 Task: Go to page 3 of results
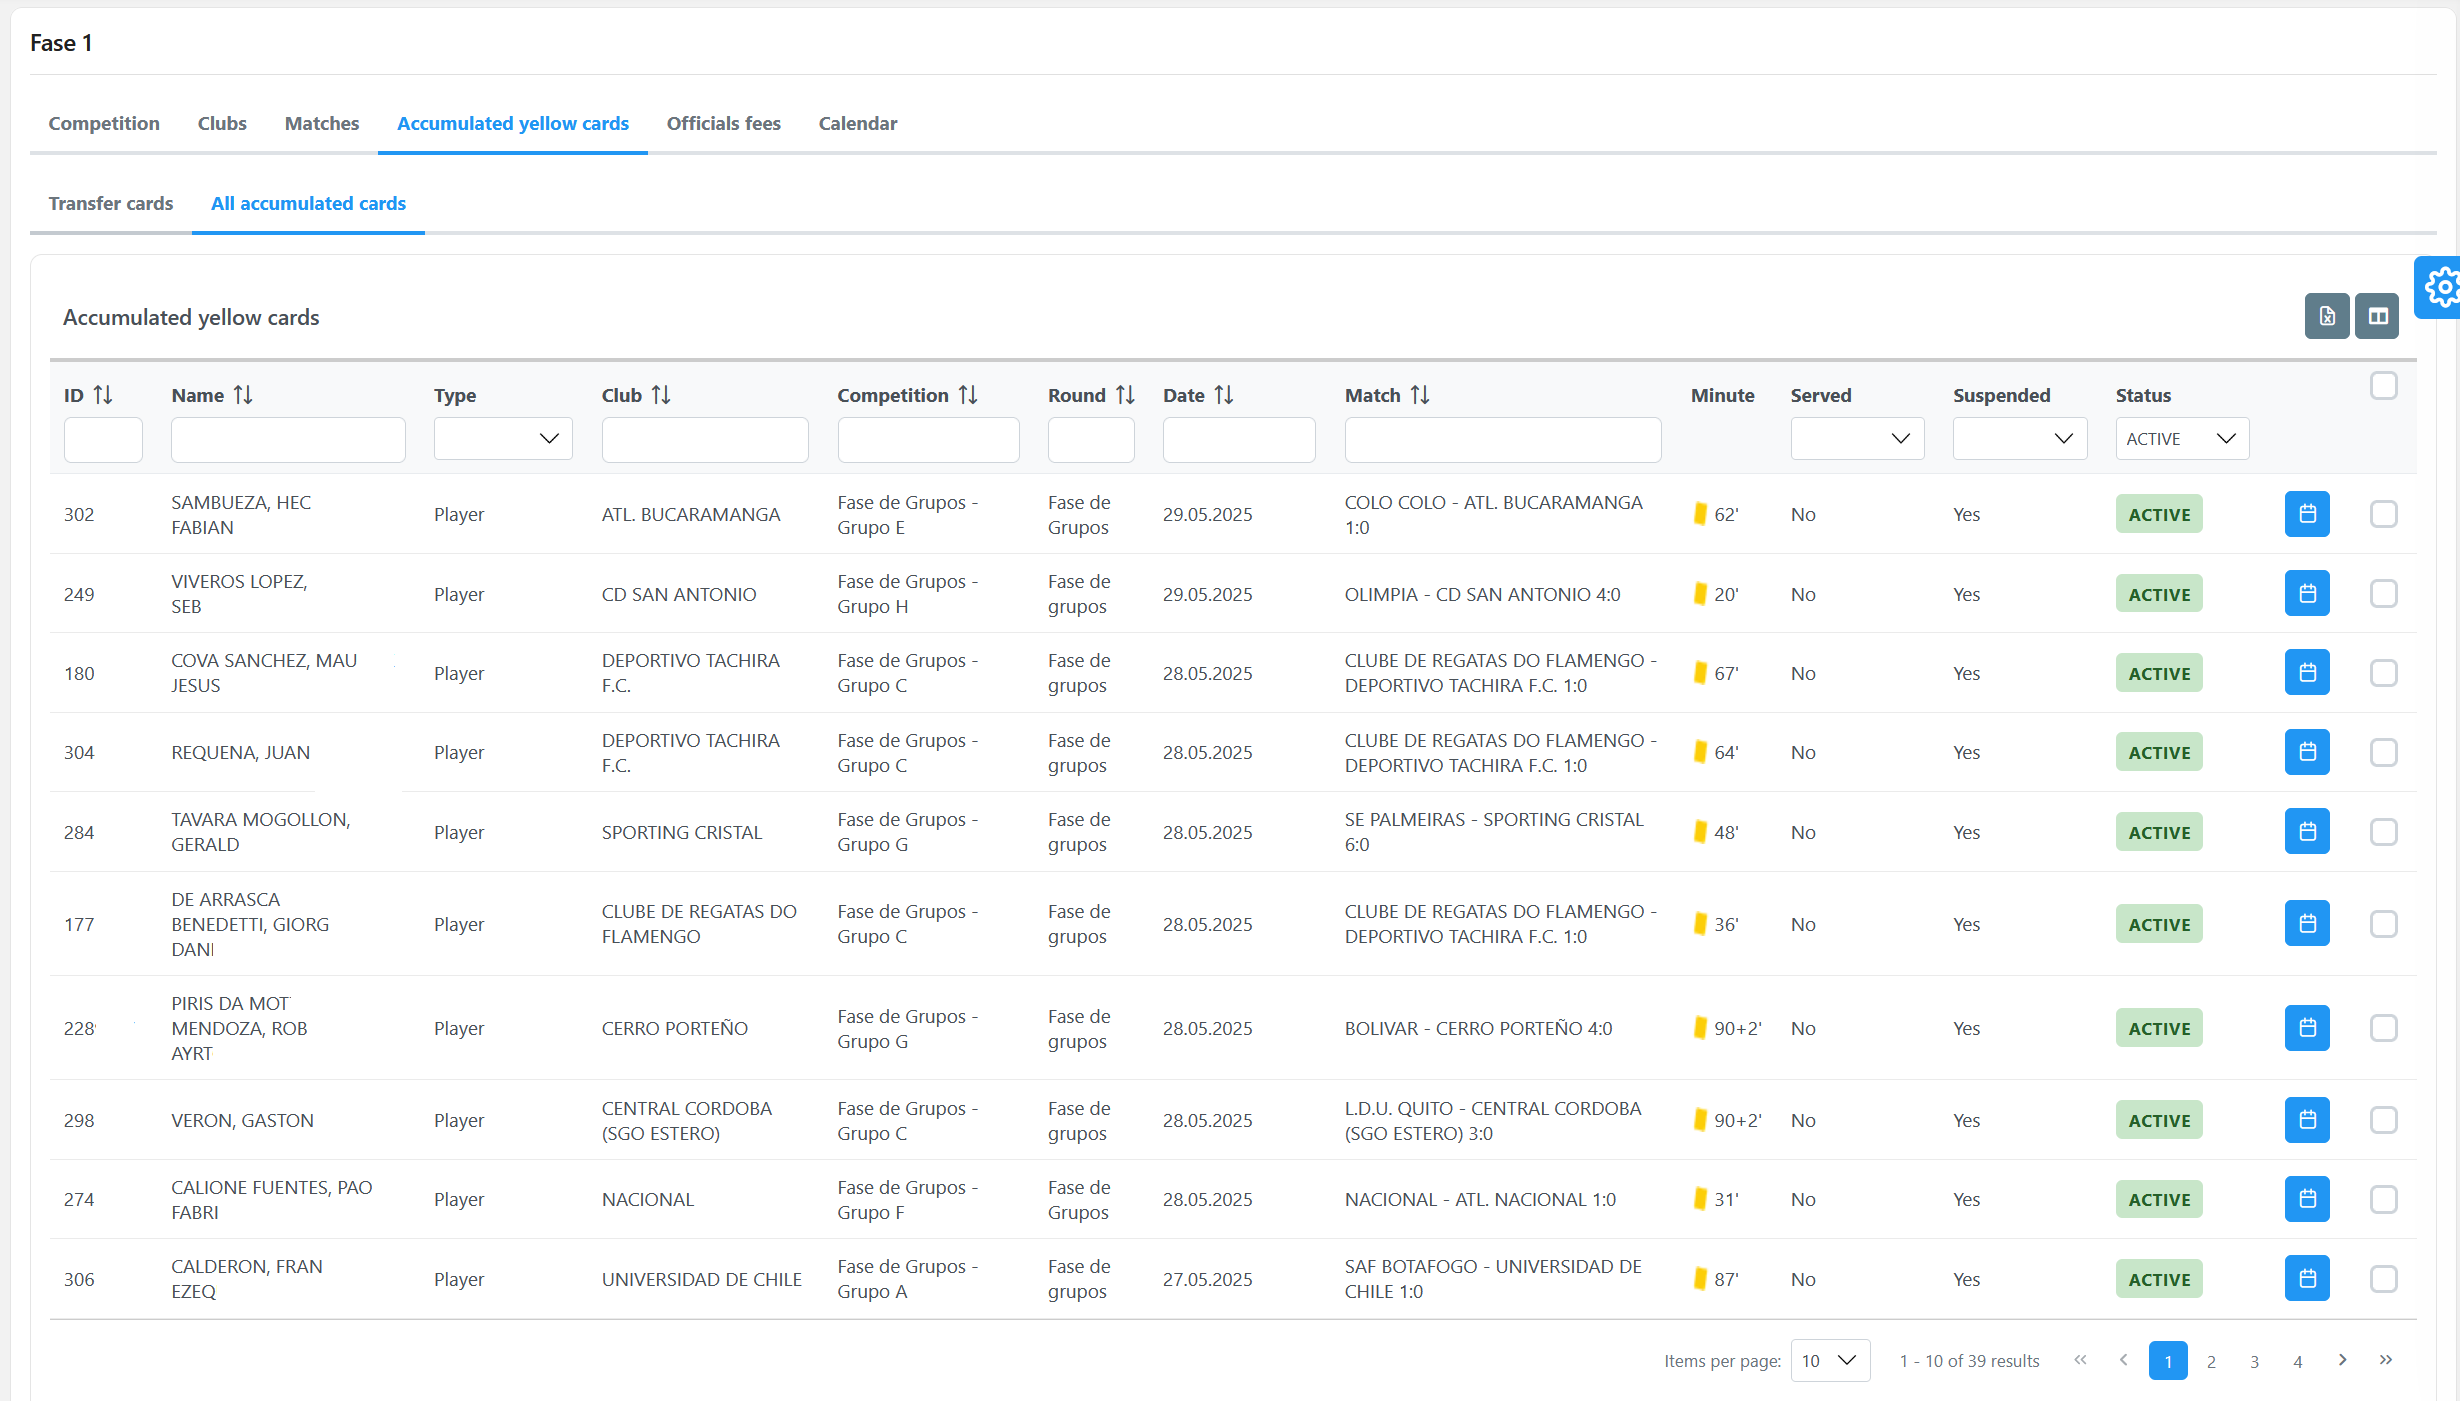click(2255, 1361)
